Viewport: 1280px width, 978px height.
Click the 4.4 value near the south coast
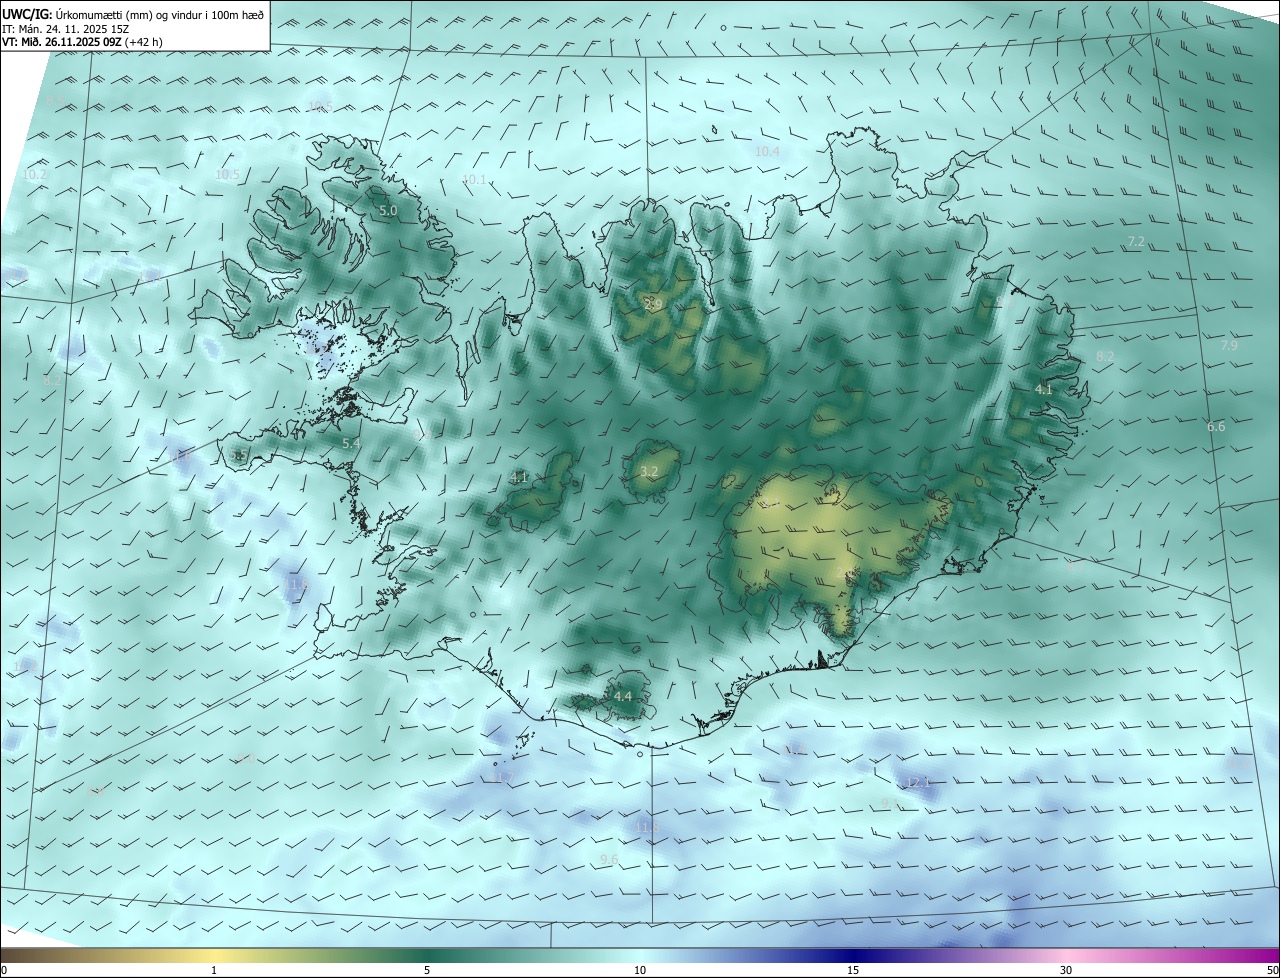coord(623,696)
